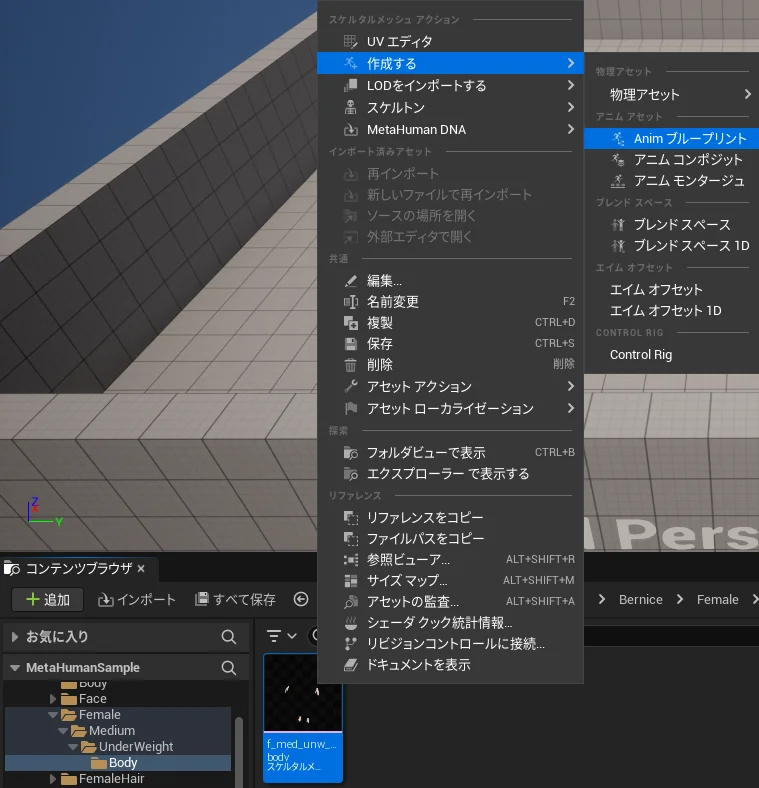Select Control Rig in the submenu
The height and width of the screenshot is (788, 759).
[x=672, y=355]
